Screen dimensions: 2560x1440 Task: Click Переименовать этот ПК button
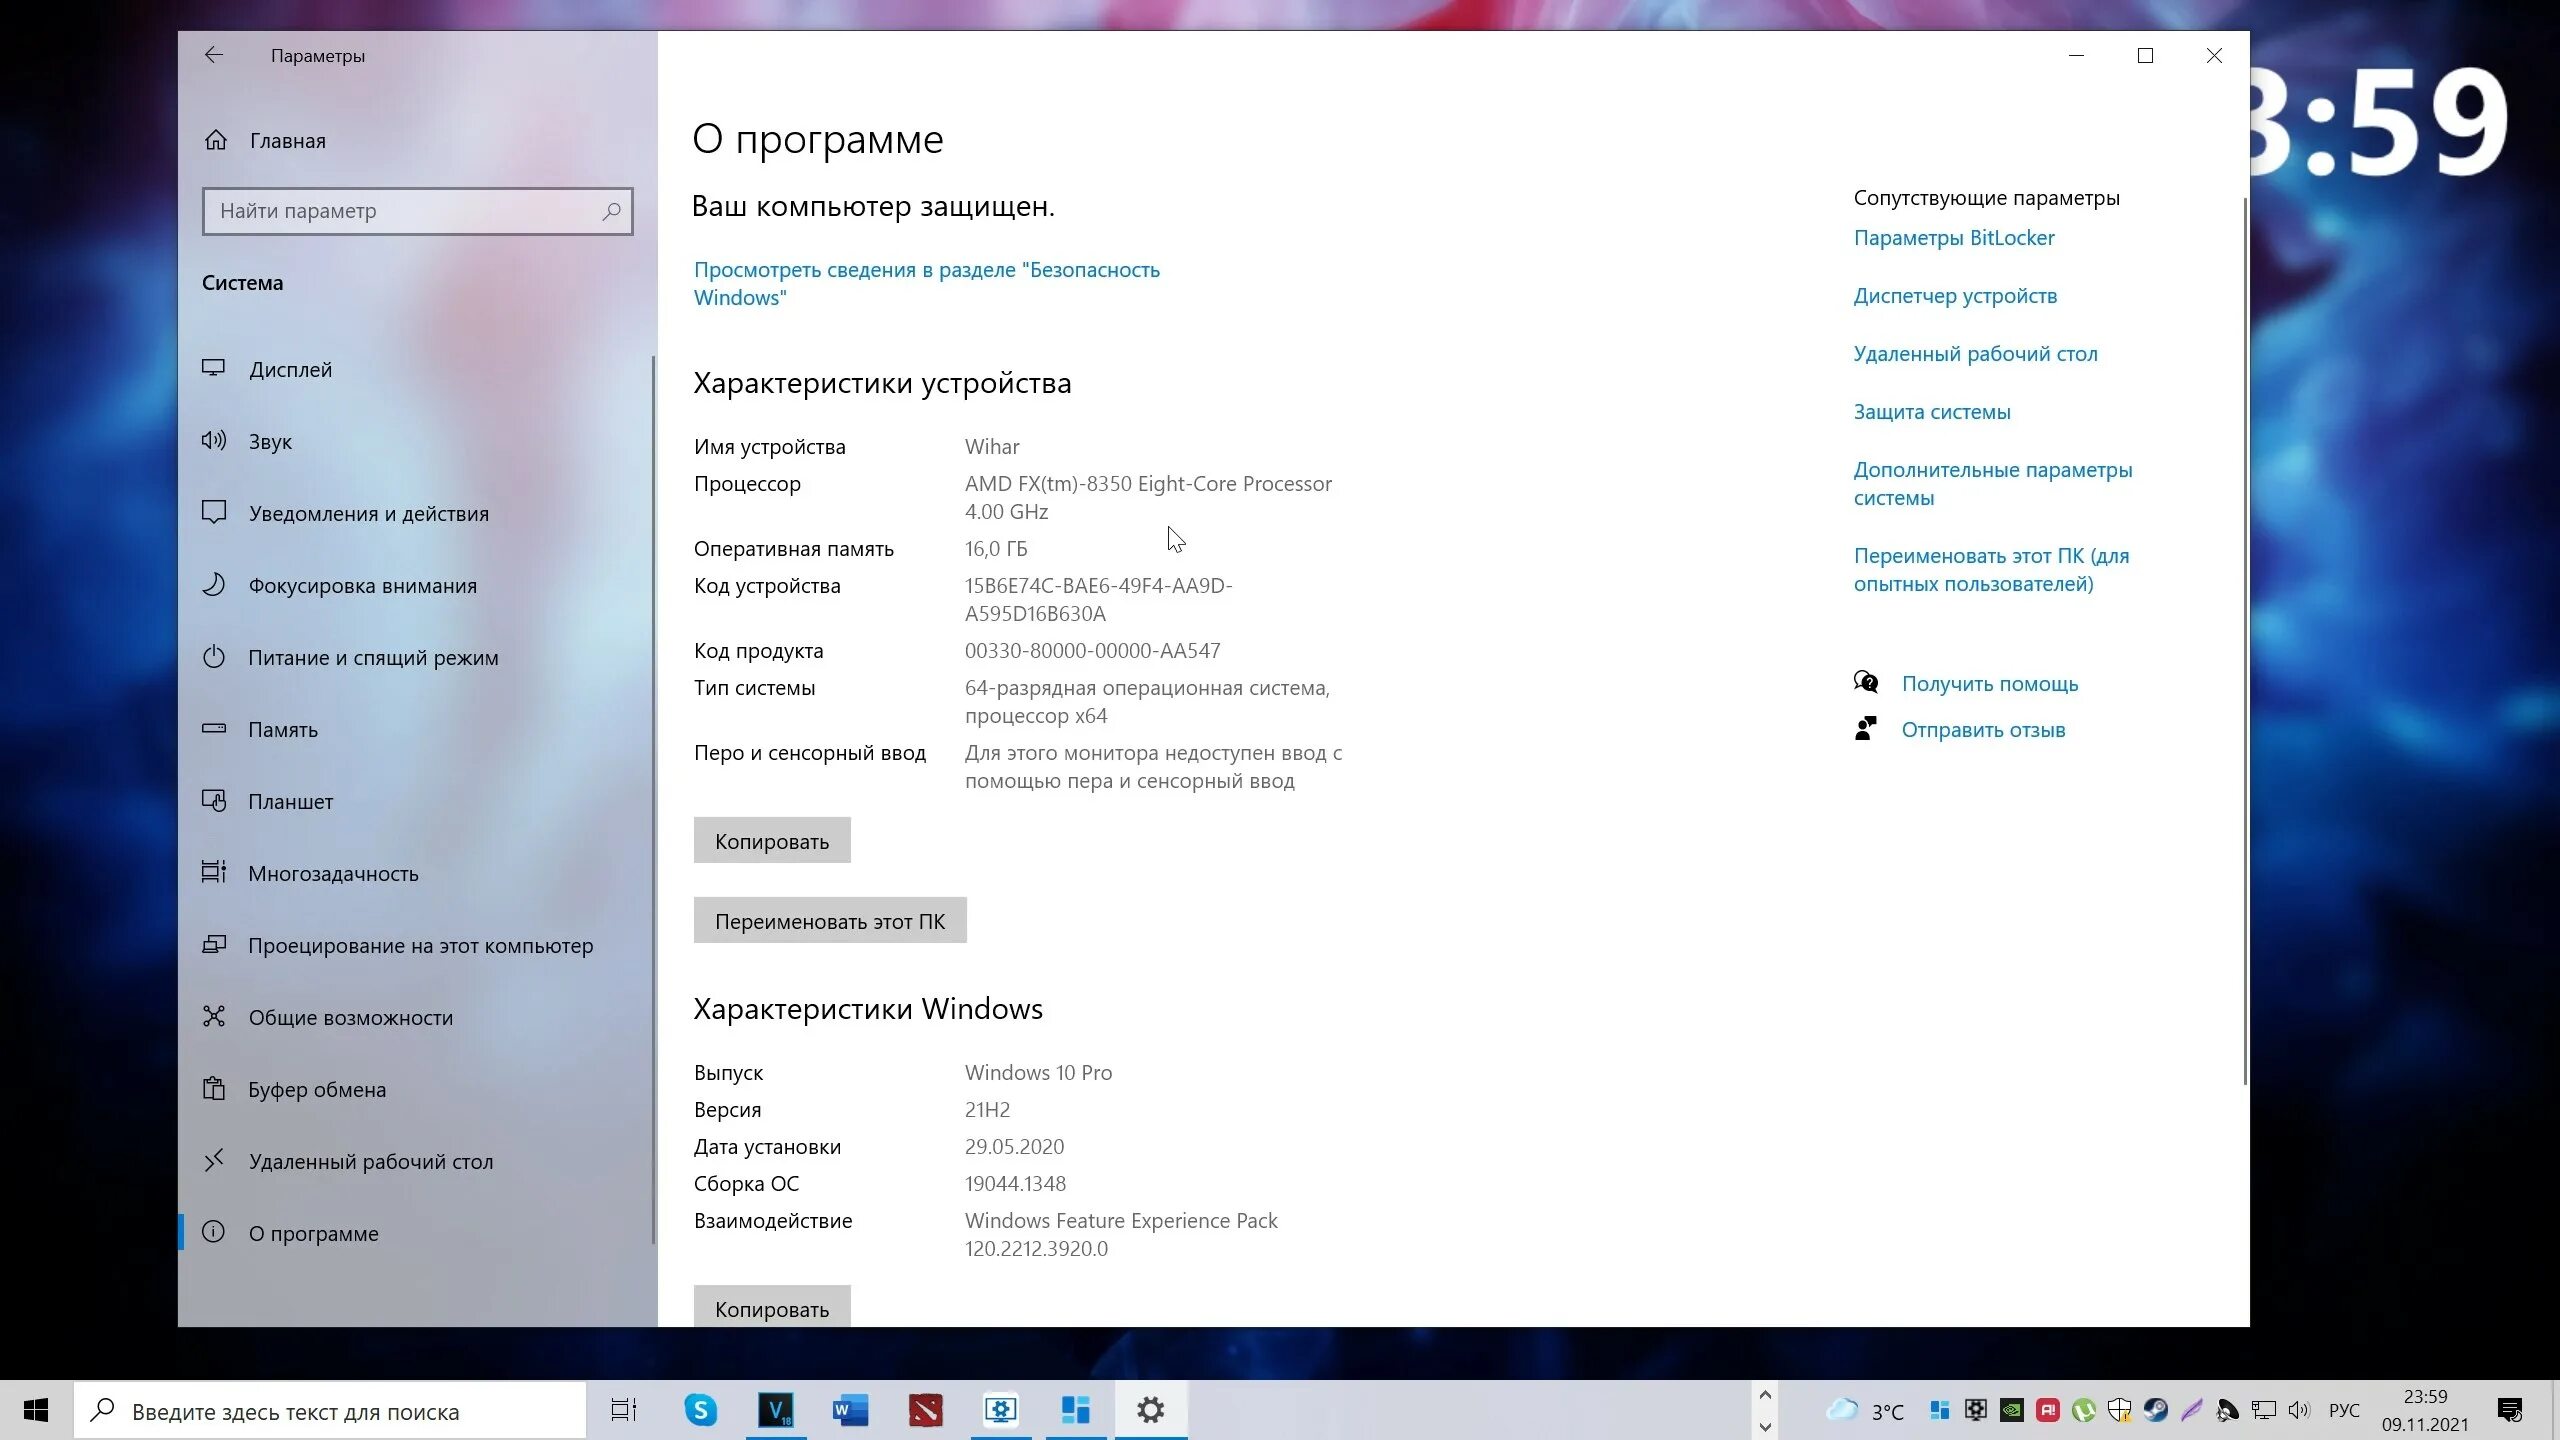tap(829, 921)
